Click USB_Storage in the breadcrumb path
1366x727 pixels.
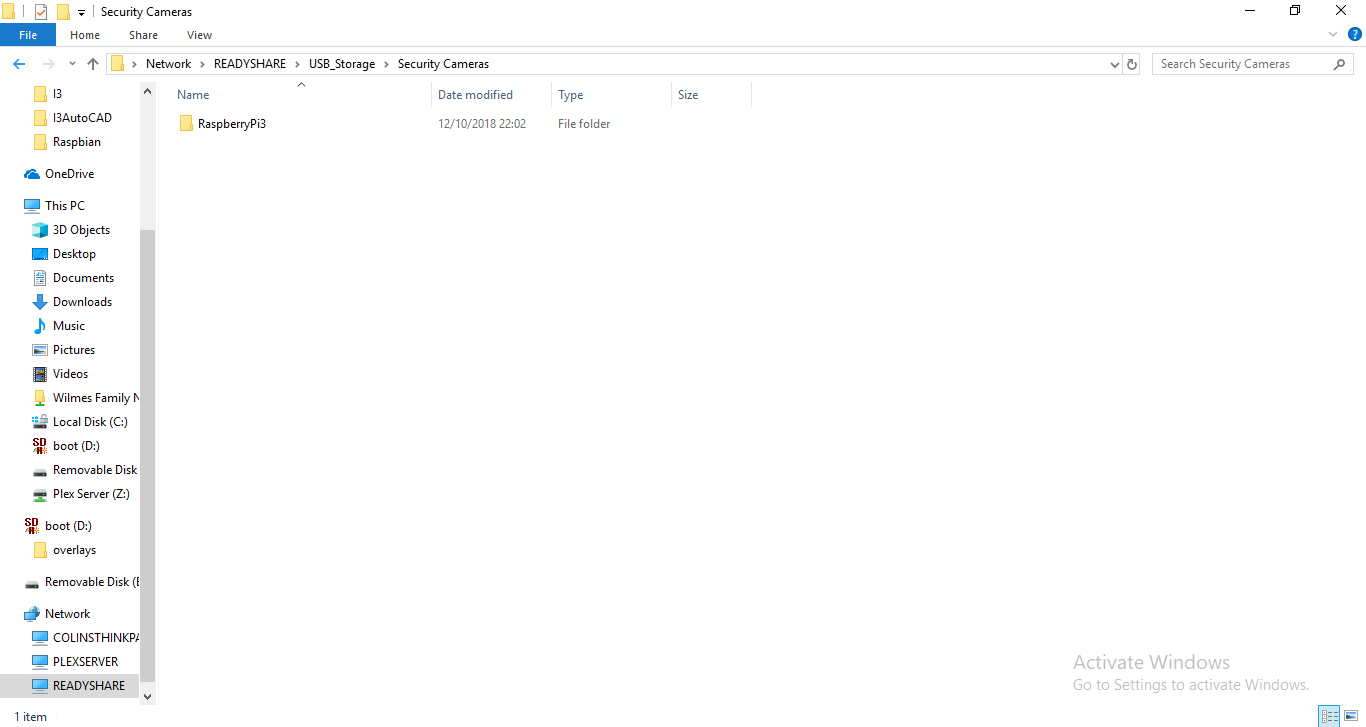click(x=341, y=63)
